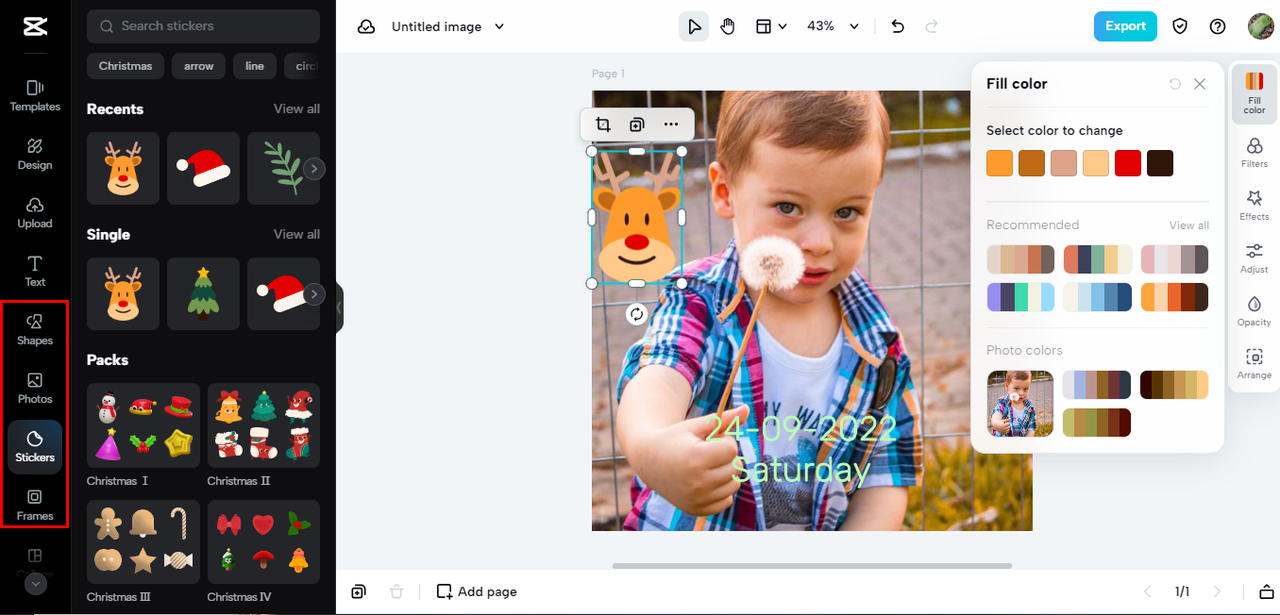View all Single stickers

click(297, 234)
